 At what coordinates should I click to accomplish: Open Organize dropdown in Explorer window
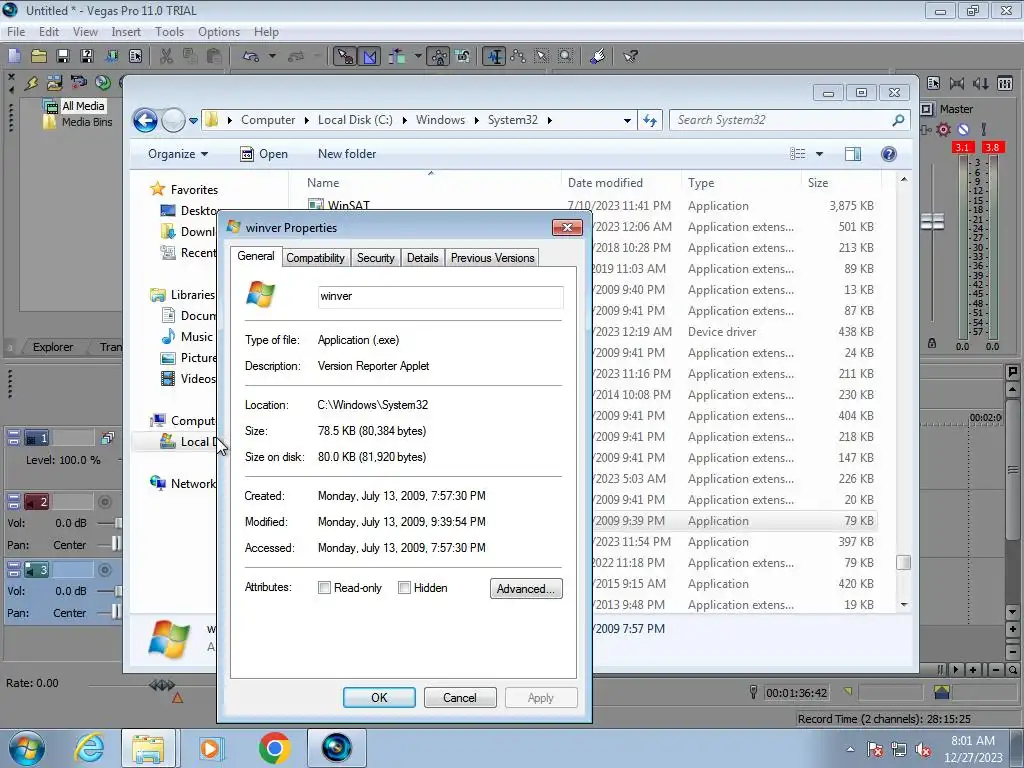pos(178,154)
